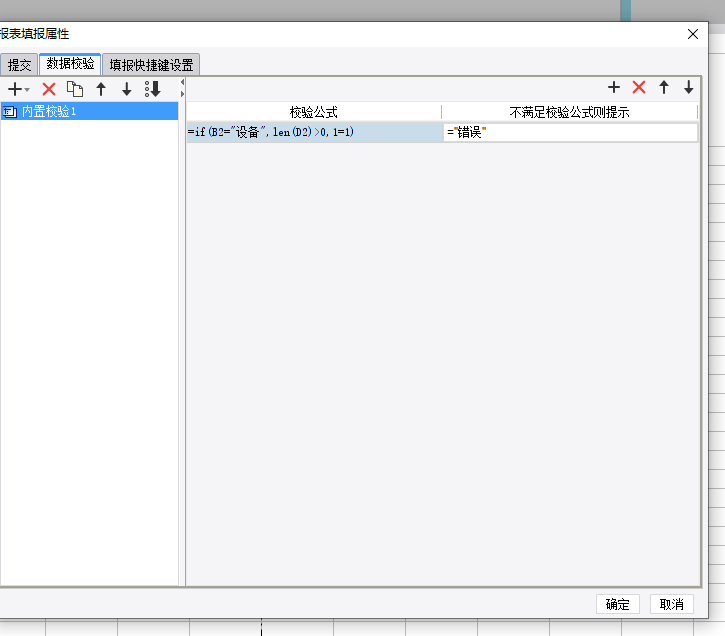Screen dimensions: 725x636
Task: Click the 校验公式 column header
Action: point(313,112)
